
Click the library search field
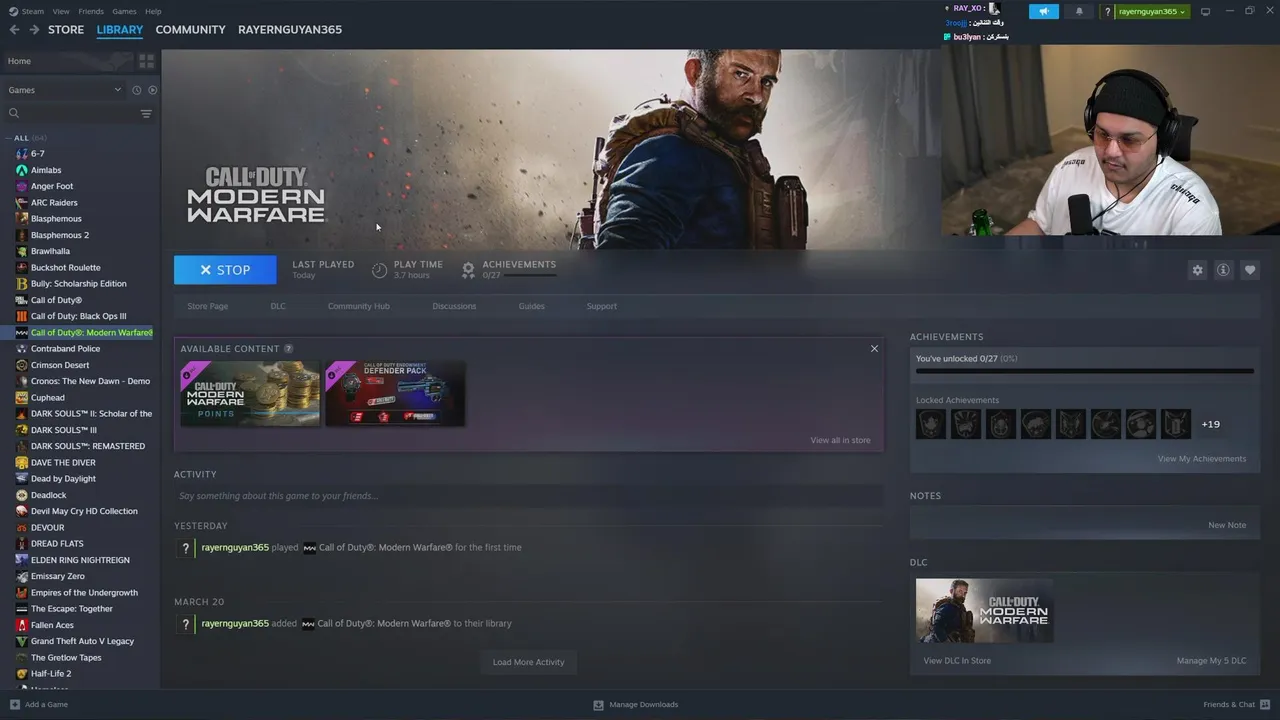(x=70, y=113)
